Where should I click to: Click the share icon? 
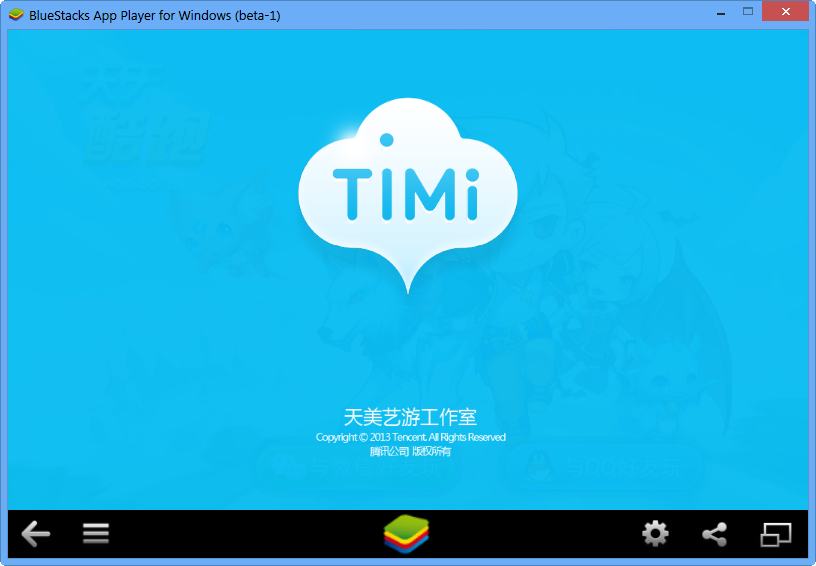(715, 534)
